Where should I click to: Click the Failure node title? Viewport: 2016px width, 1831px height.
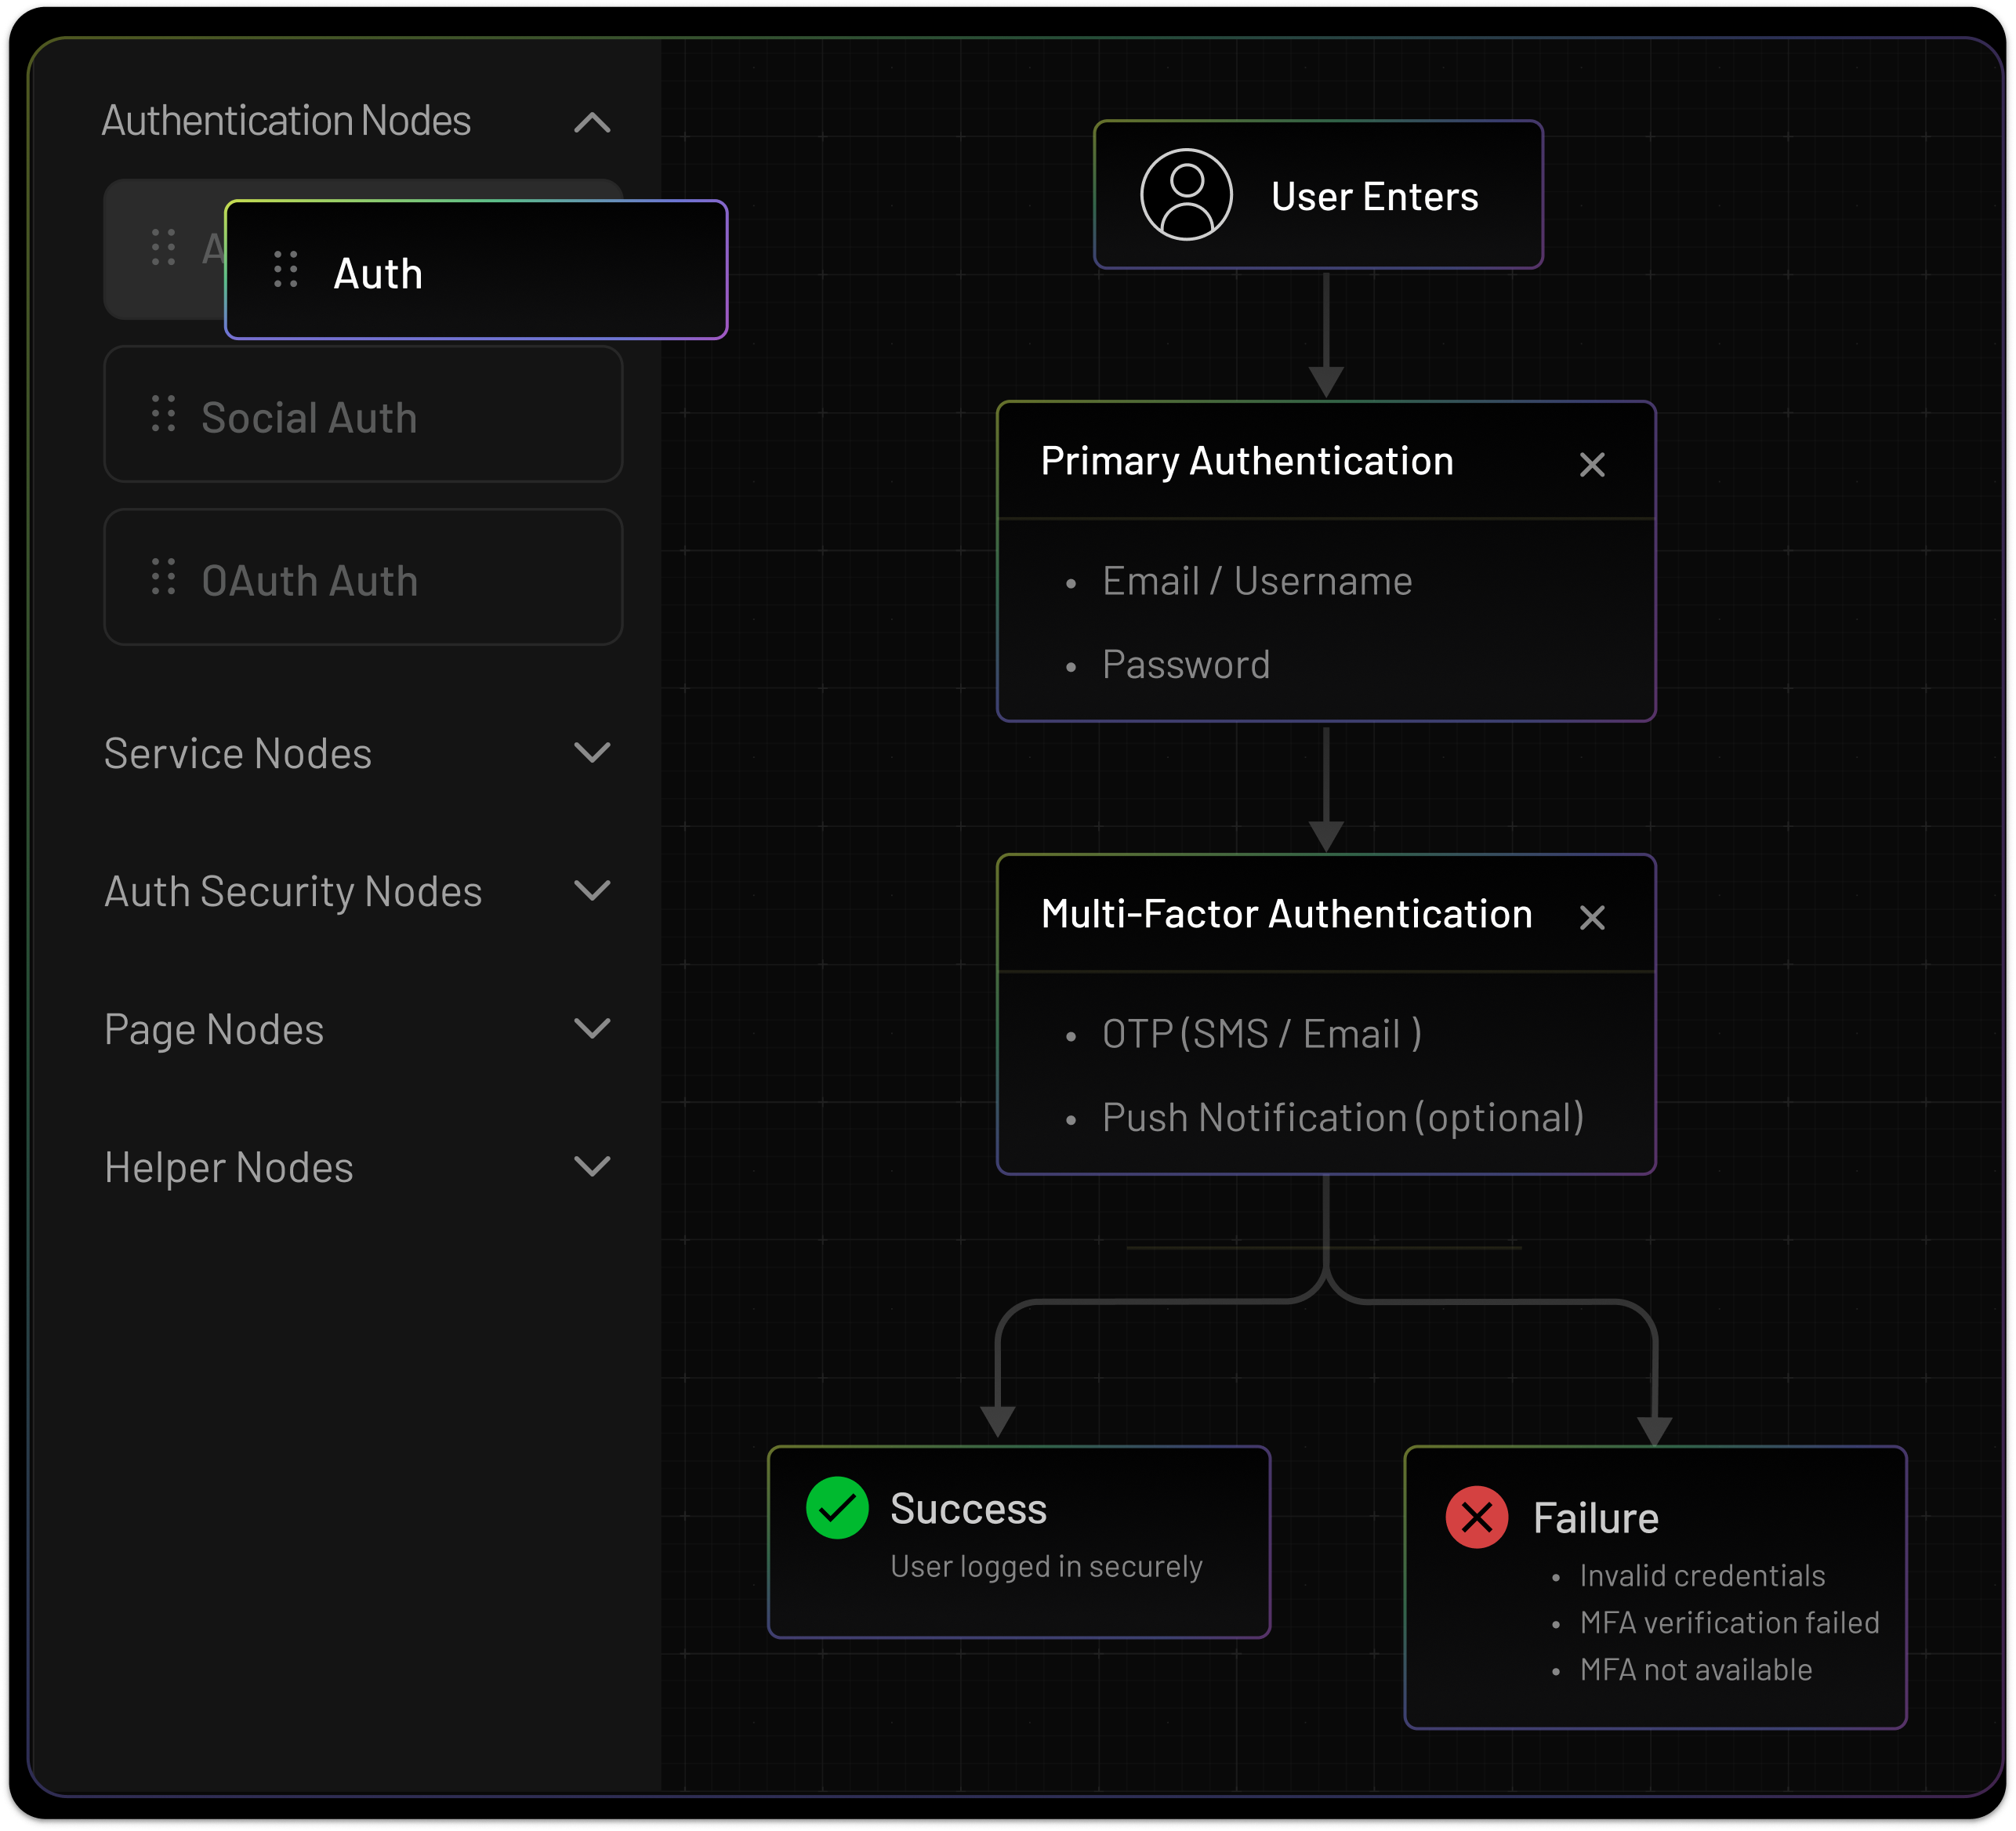click(1595, 1518)
